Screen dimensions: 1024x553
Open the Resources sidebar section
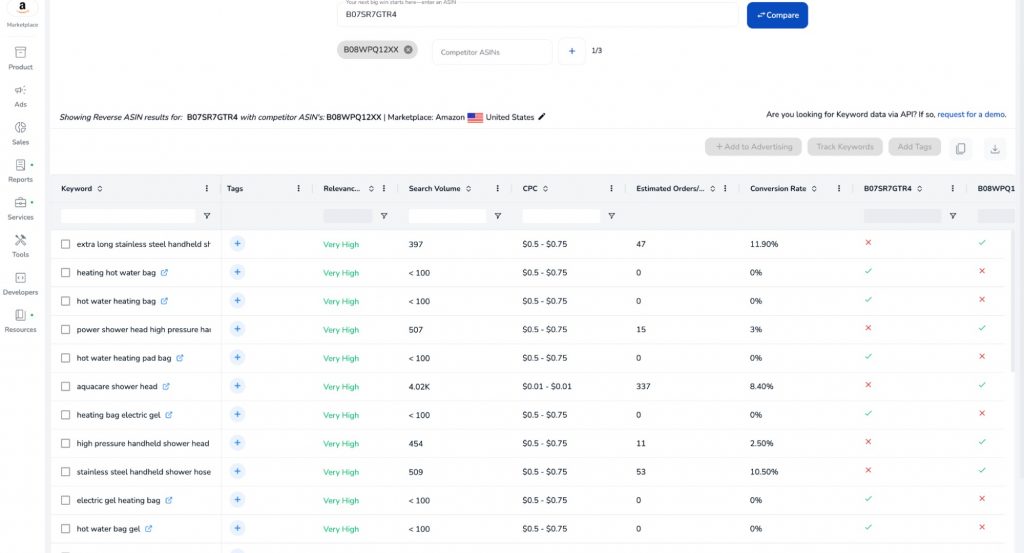click(x=20, y=321)
